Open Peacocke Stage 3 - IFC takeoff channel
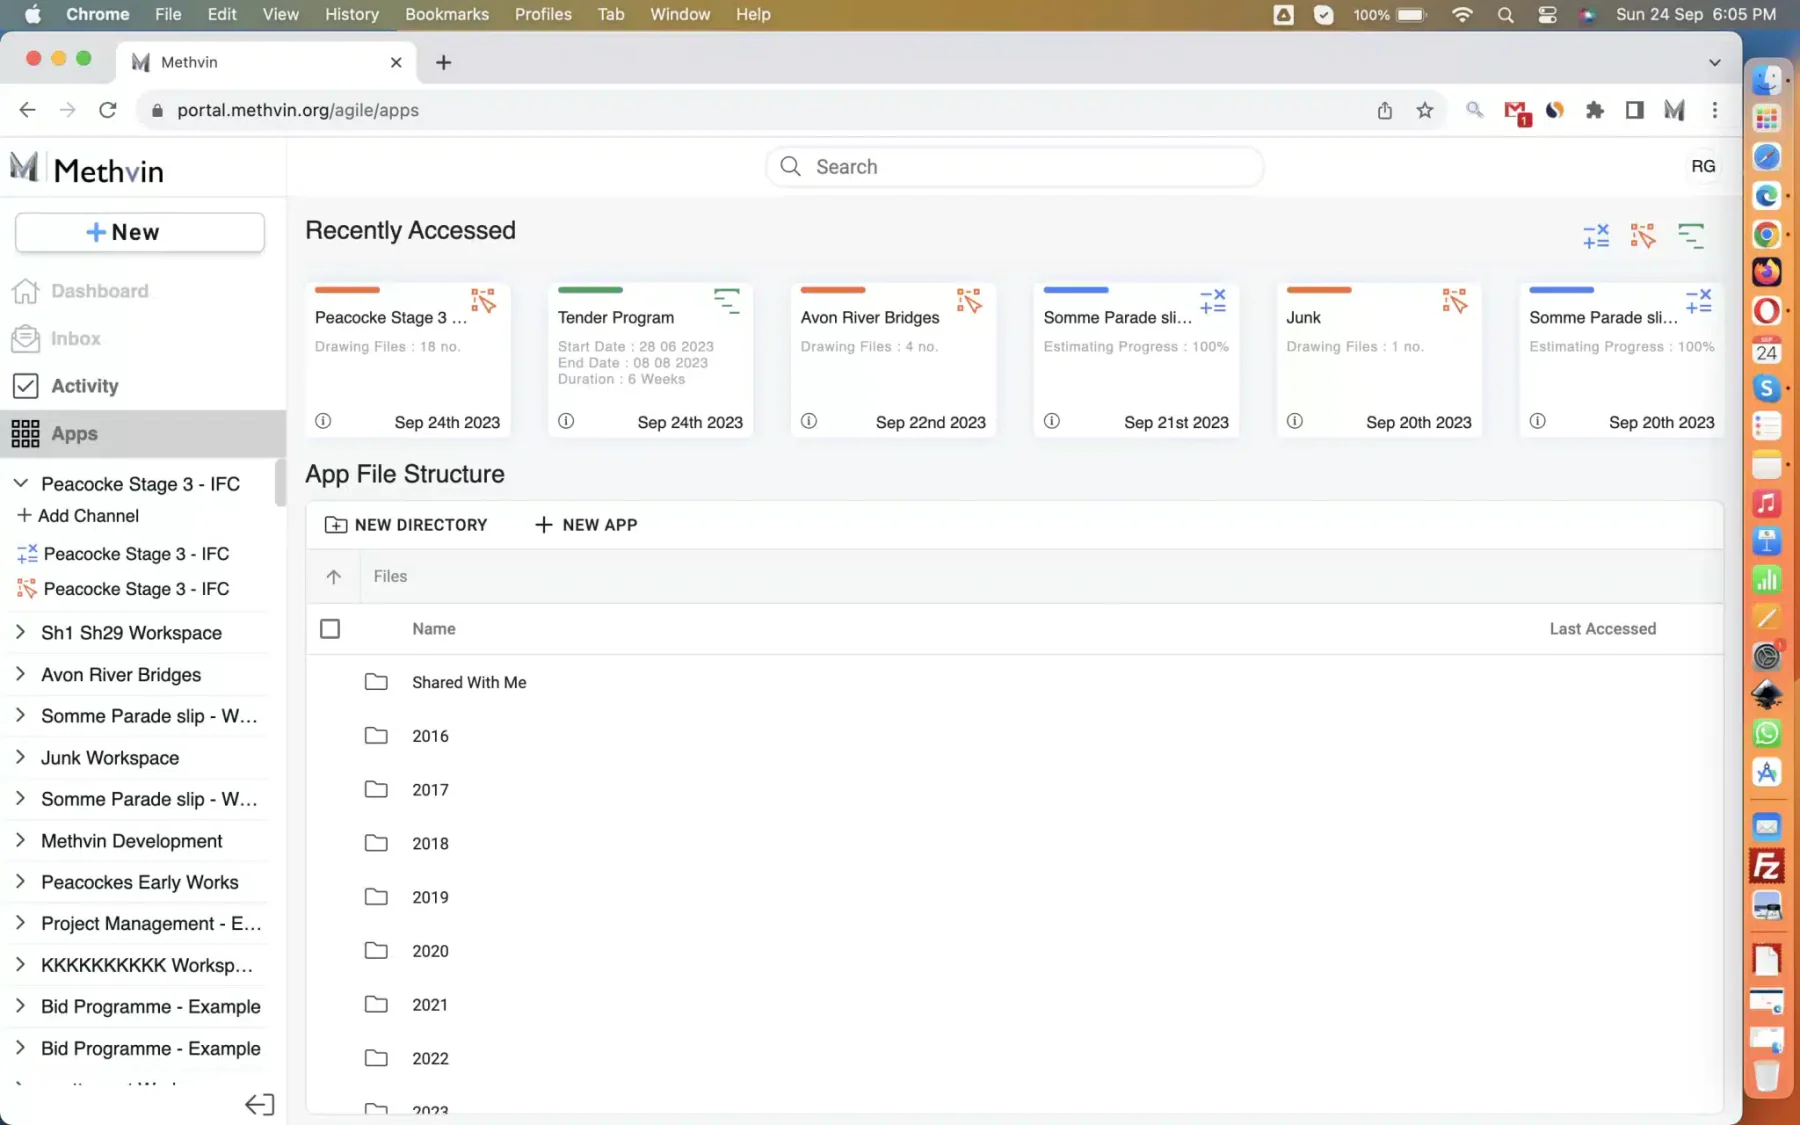 (124, 589)
